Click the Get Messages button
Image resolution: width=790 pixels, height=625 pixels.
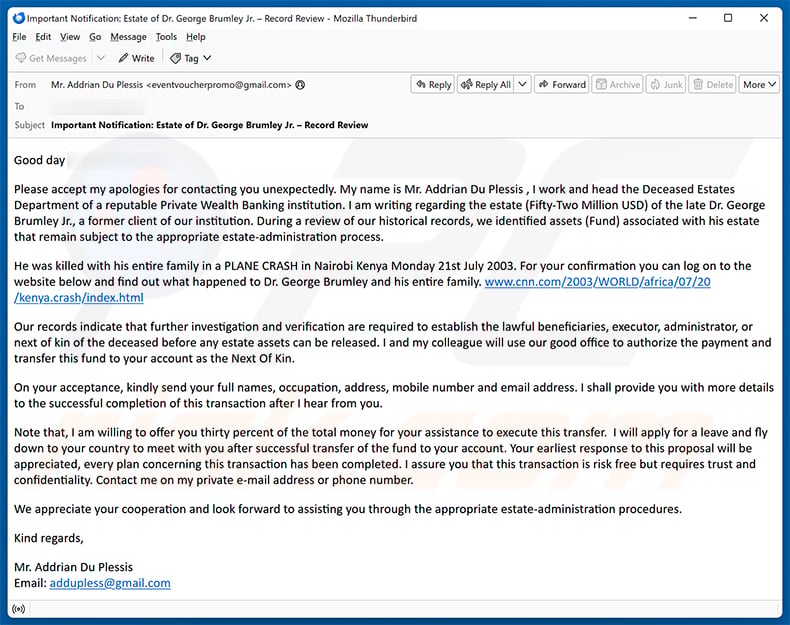click(x=51, y=58)
